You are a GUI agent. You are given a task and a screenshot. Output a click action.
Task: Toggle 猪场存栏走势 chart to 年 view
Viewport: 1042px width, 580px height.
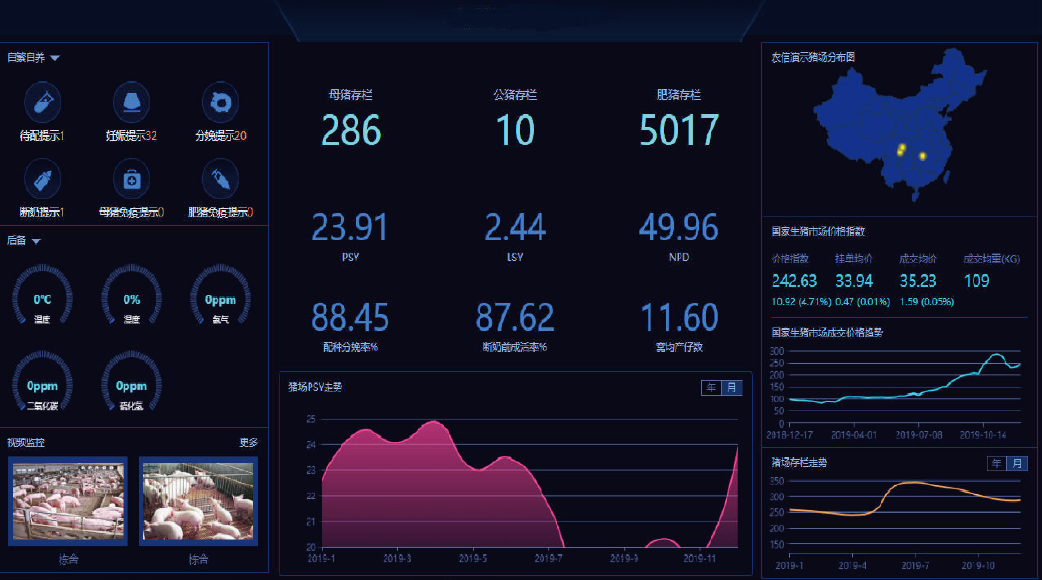[x=997, y=463]
